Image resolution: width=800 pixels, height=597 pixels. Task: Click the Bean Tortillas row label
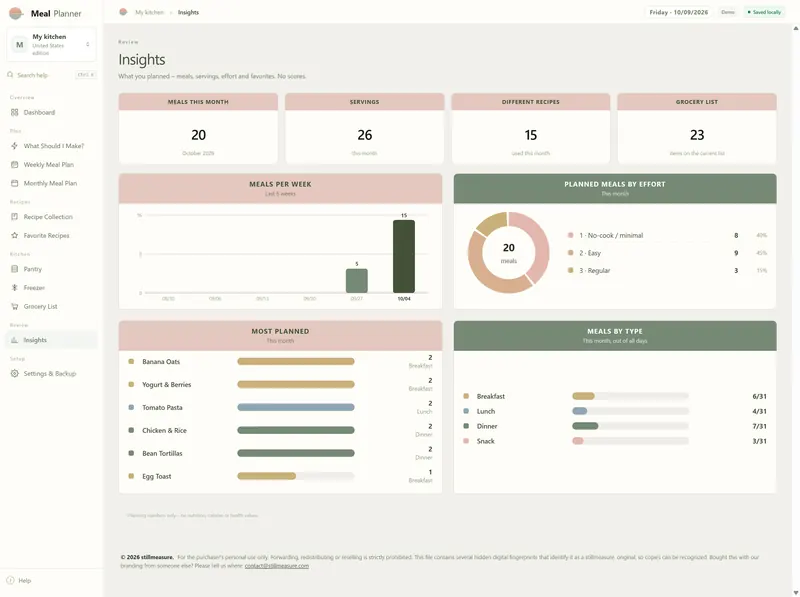click(162, 454)
